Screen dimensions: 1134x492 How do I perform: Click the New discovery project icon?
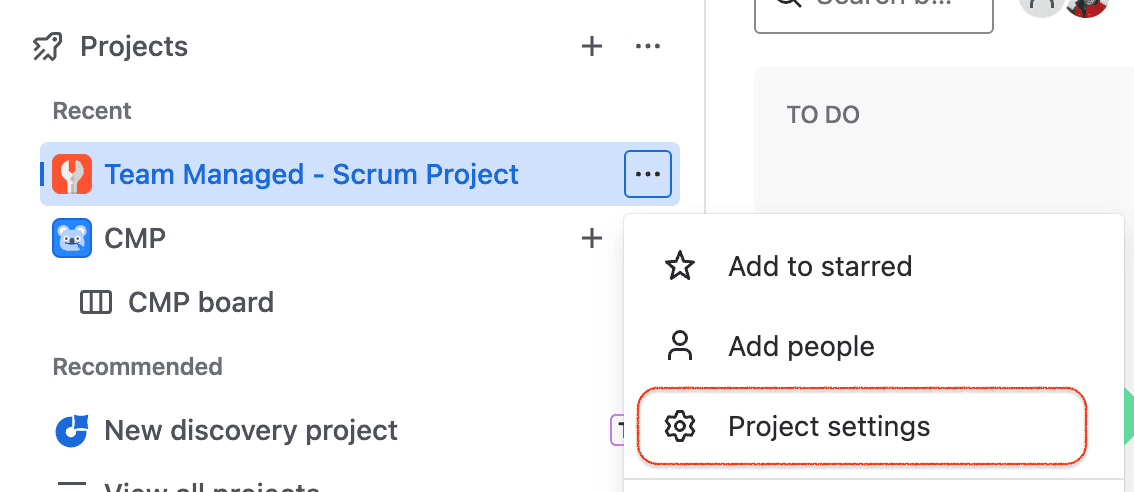pyautogui.click(x=72, y=431)
